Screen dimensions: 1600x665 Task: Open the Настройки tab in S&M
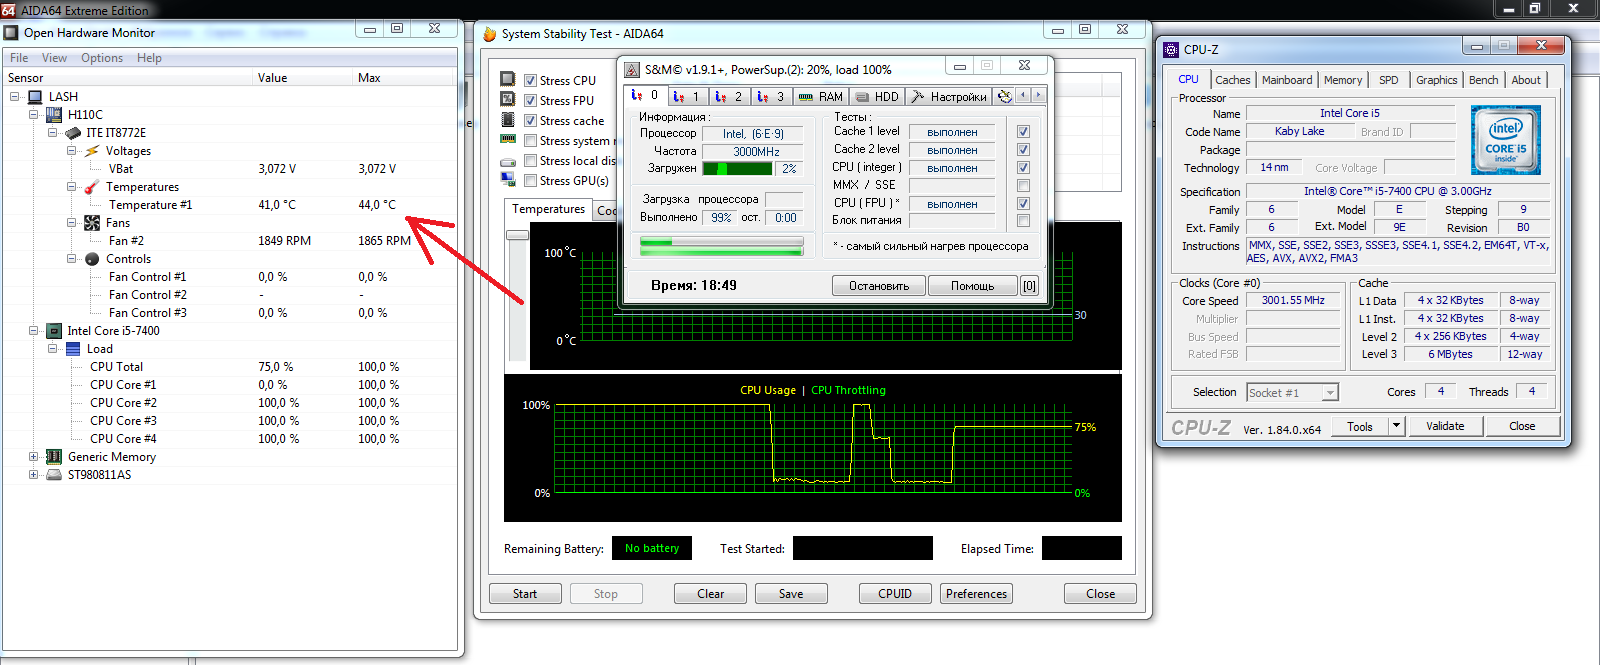(949, 96)
